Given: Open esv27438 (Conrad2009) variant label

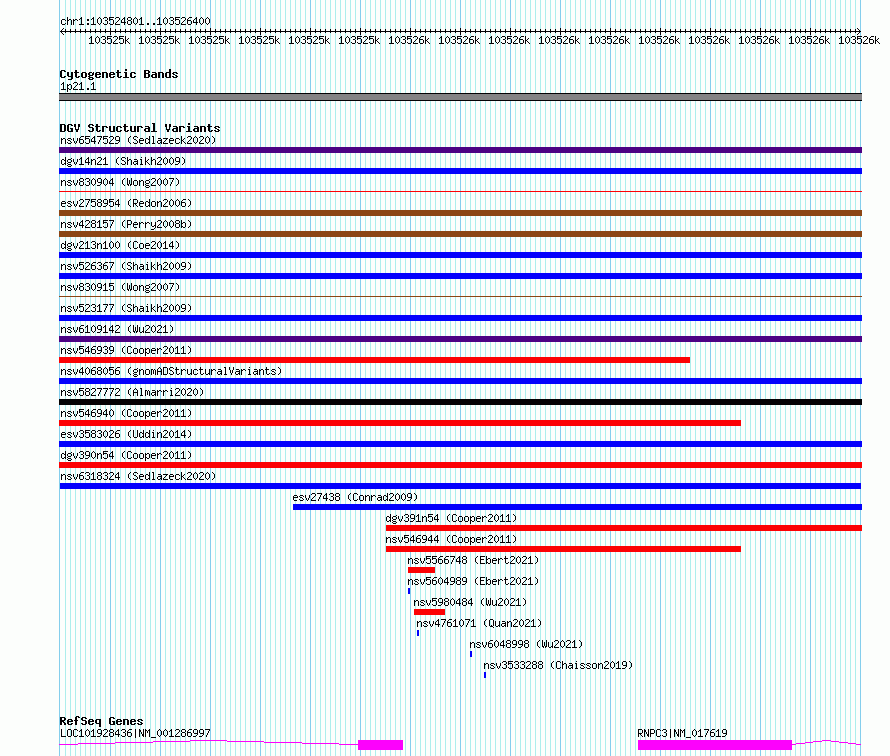Looking at the screenshot, I should coord(355,497).
